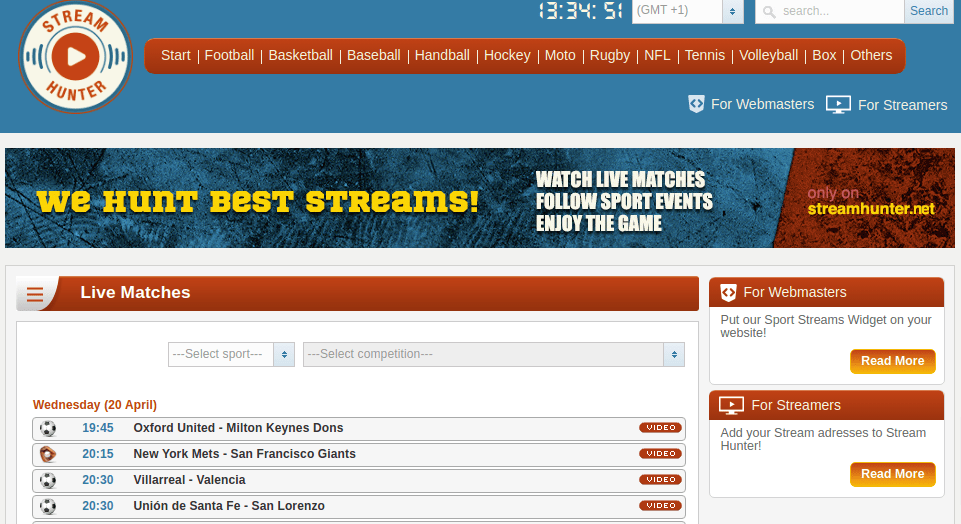Open the GMT +1 timezone dropdown
The height and width of the screenshot is (524, 961).
pos(687,11)
